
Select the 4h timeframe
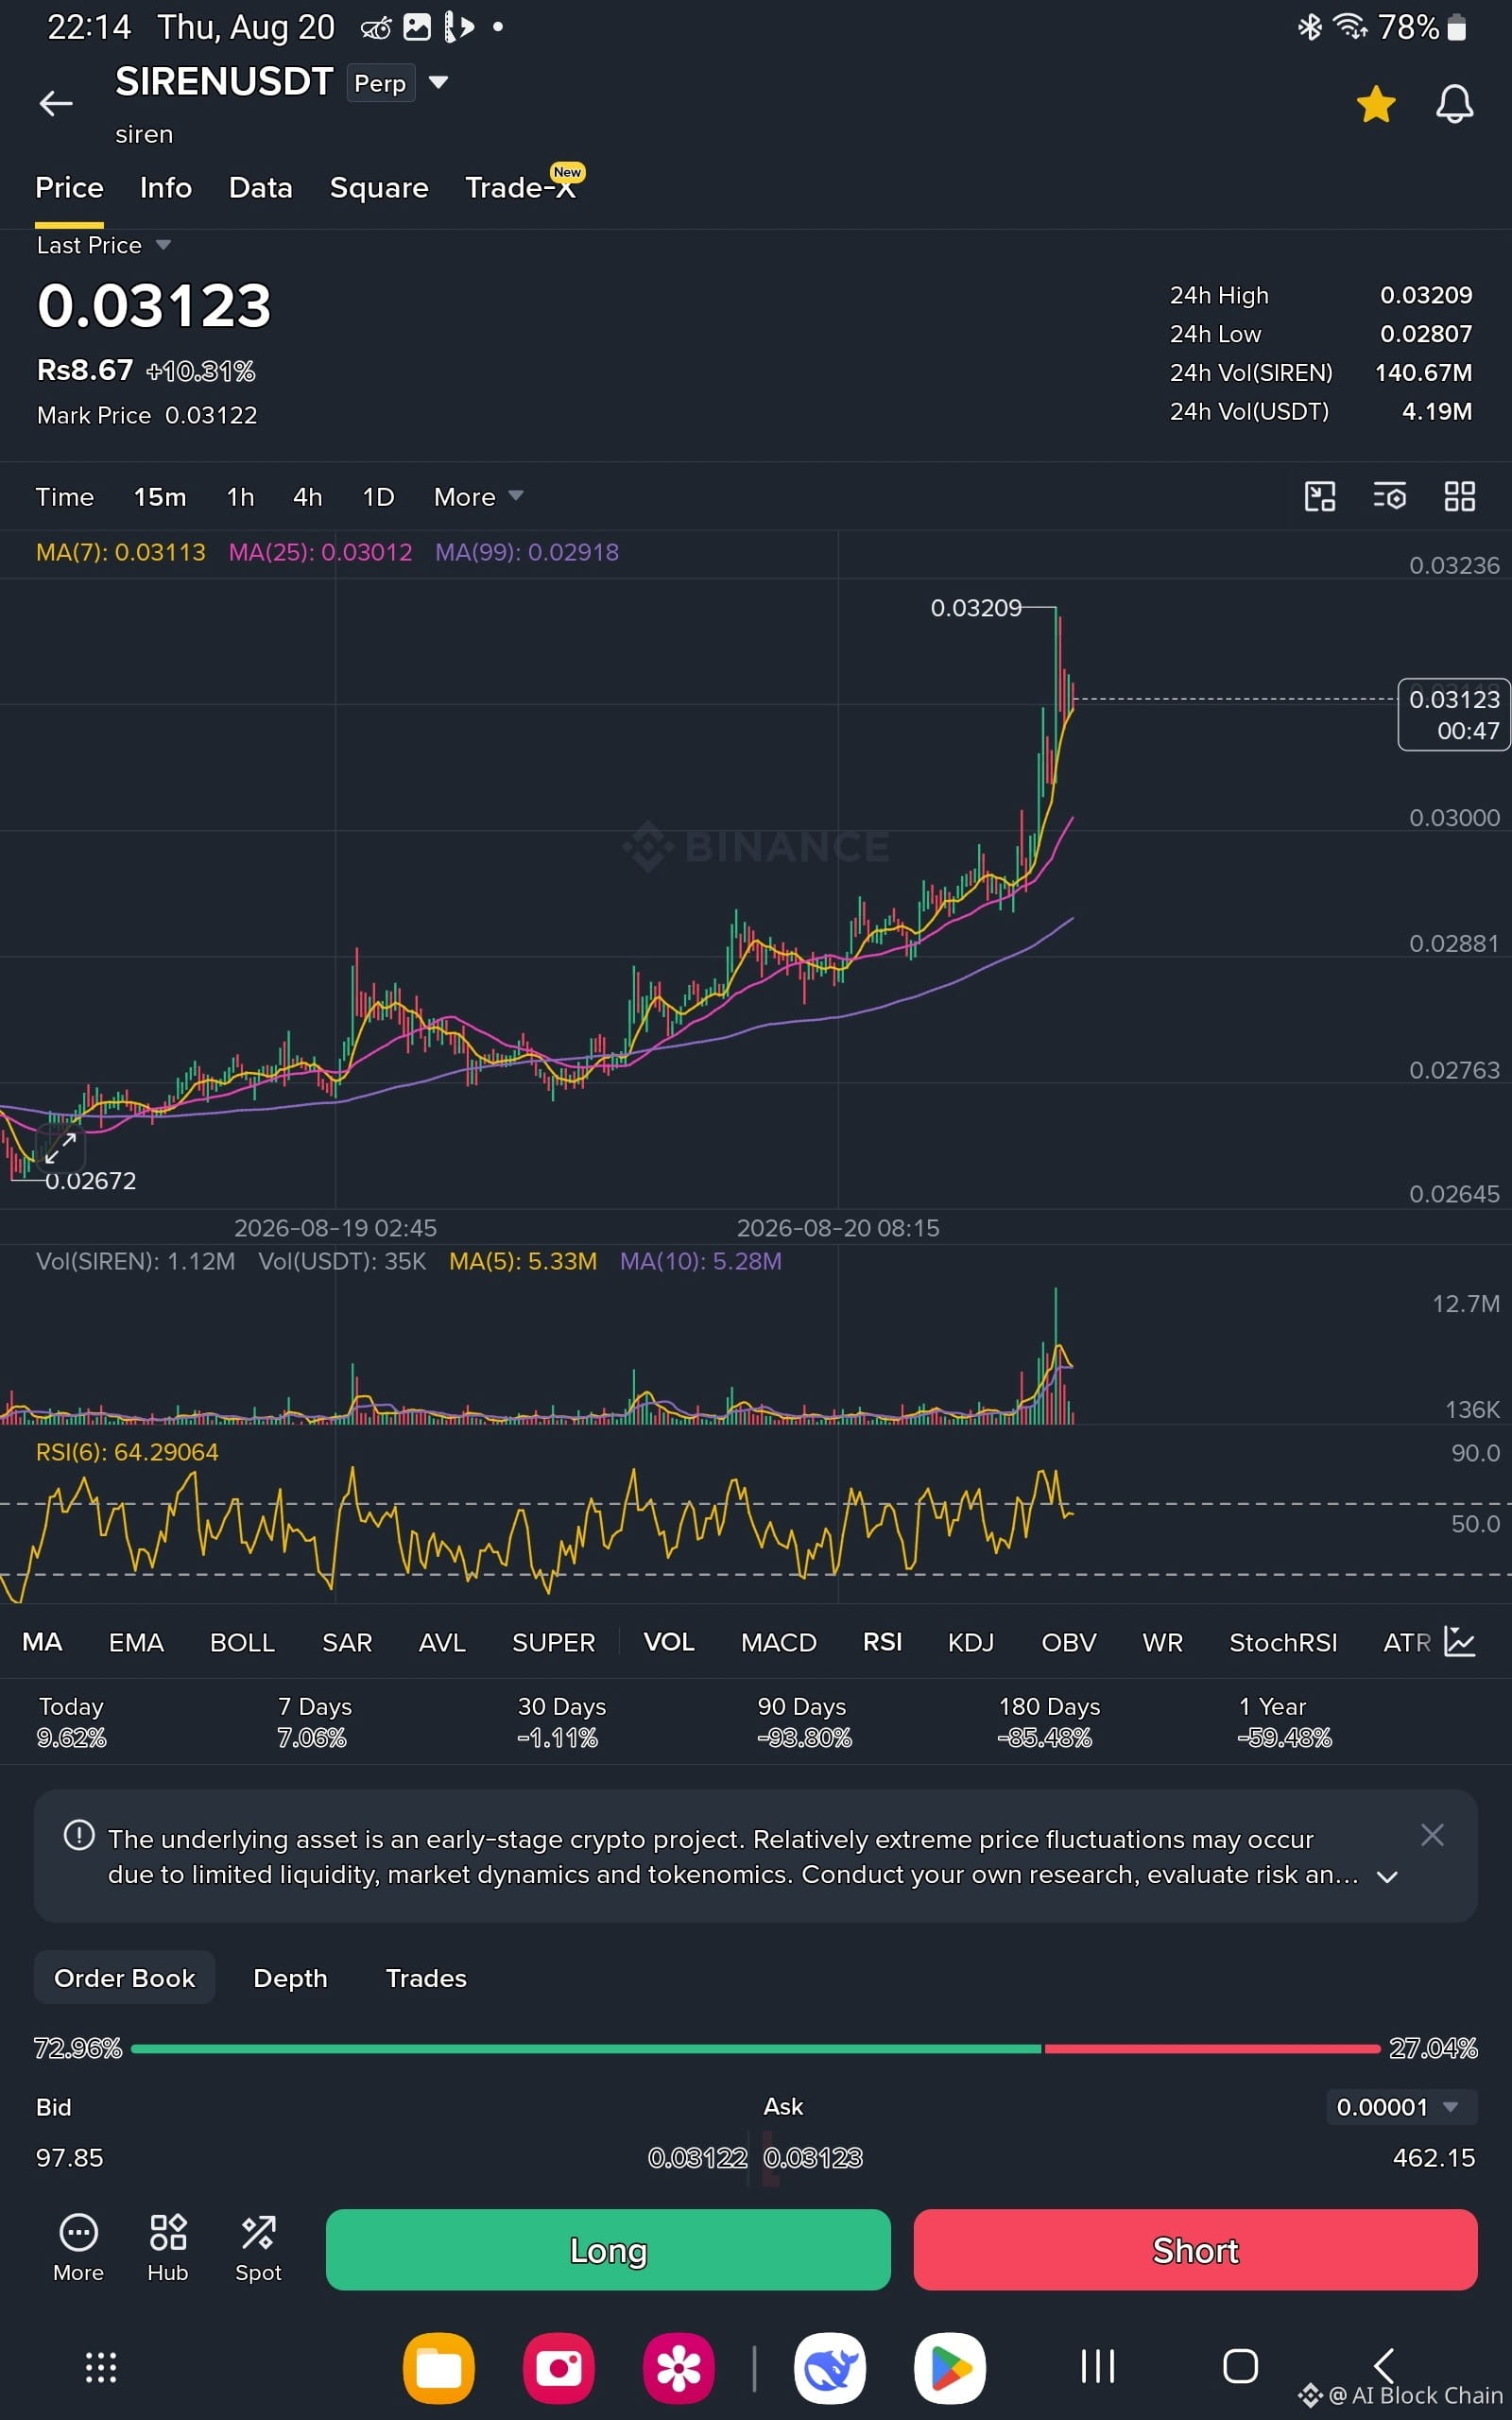coord(308,497)
